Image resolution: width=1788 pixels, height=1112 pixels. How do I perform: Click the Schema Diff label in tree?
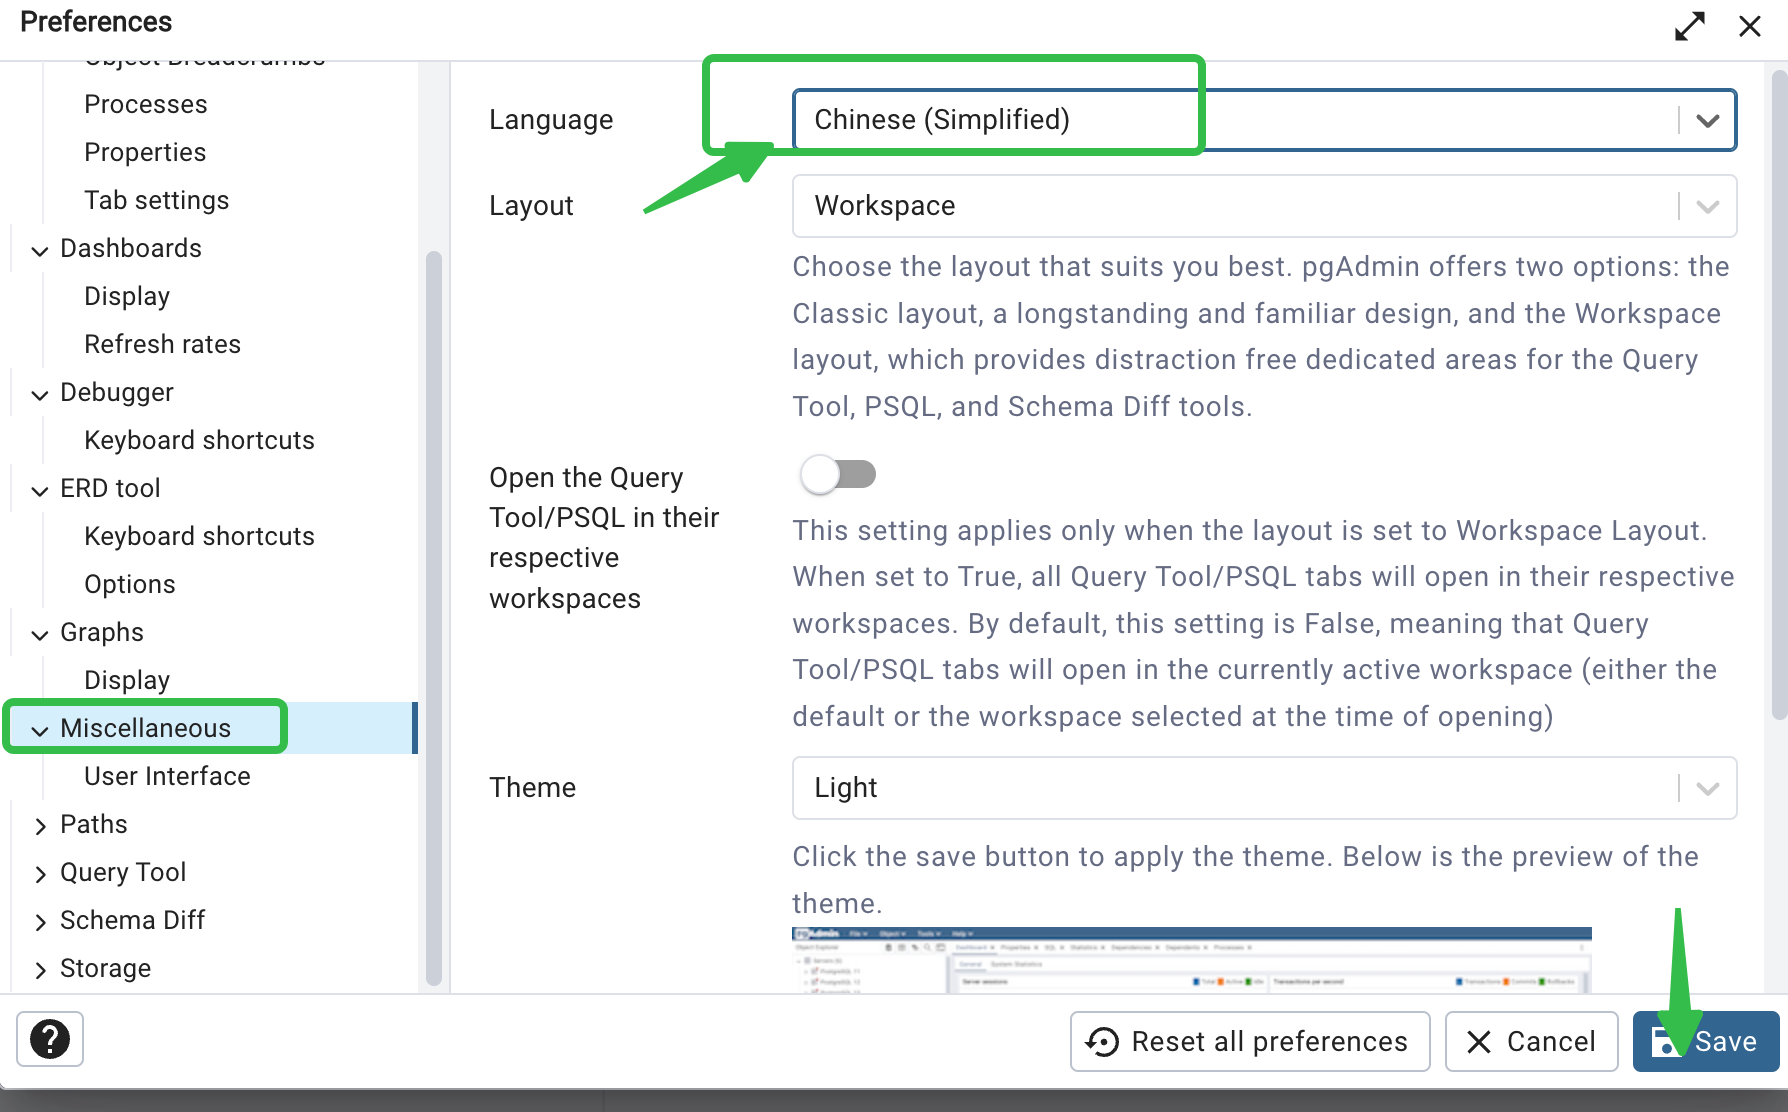coord(133,920)
